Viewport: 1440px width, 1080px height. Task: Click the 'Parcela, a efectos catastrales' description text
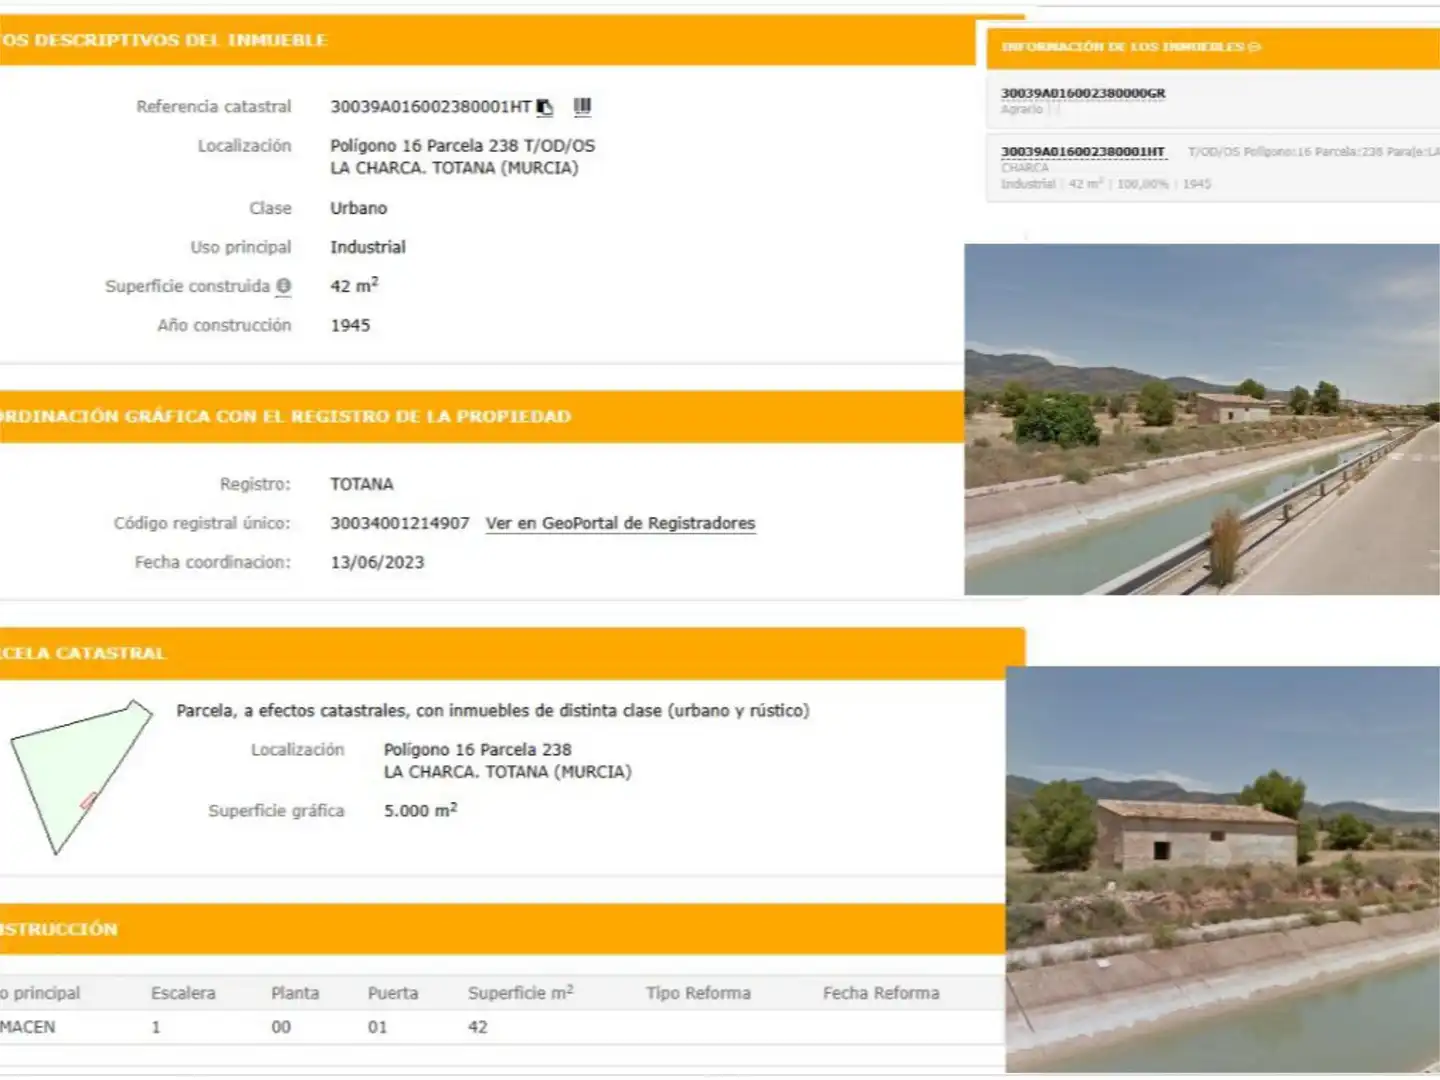pos(493,710)
